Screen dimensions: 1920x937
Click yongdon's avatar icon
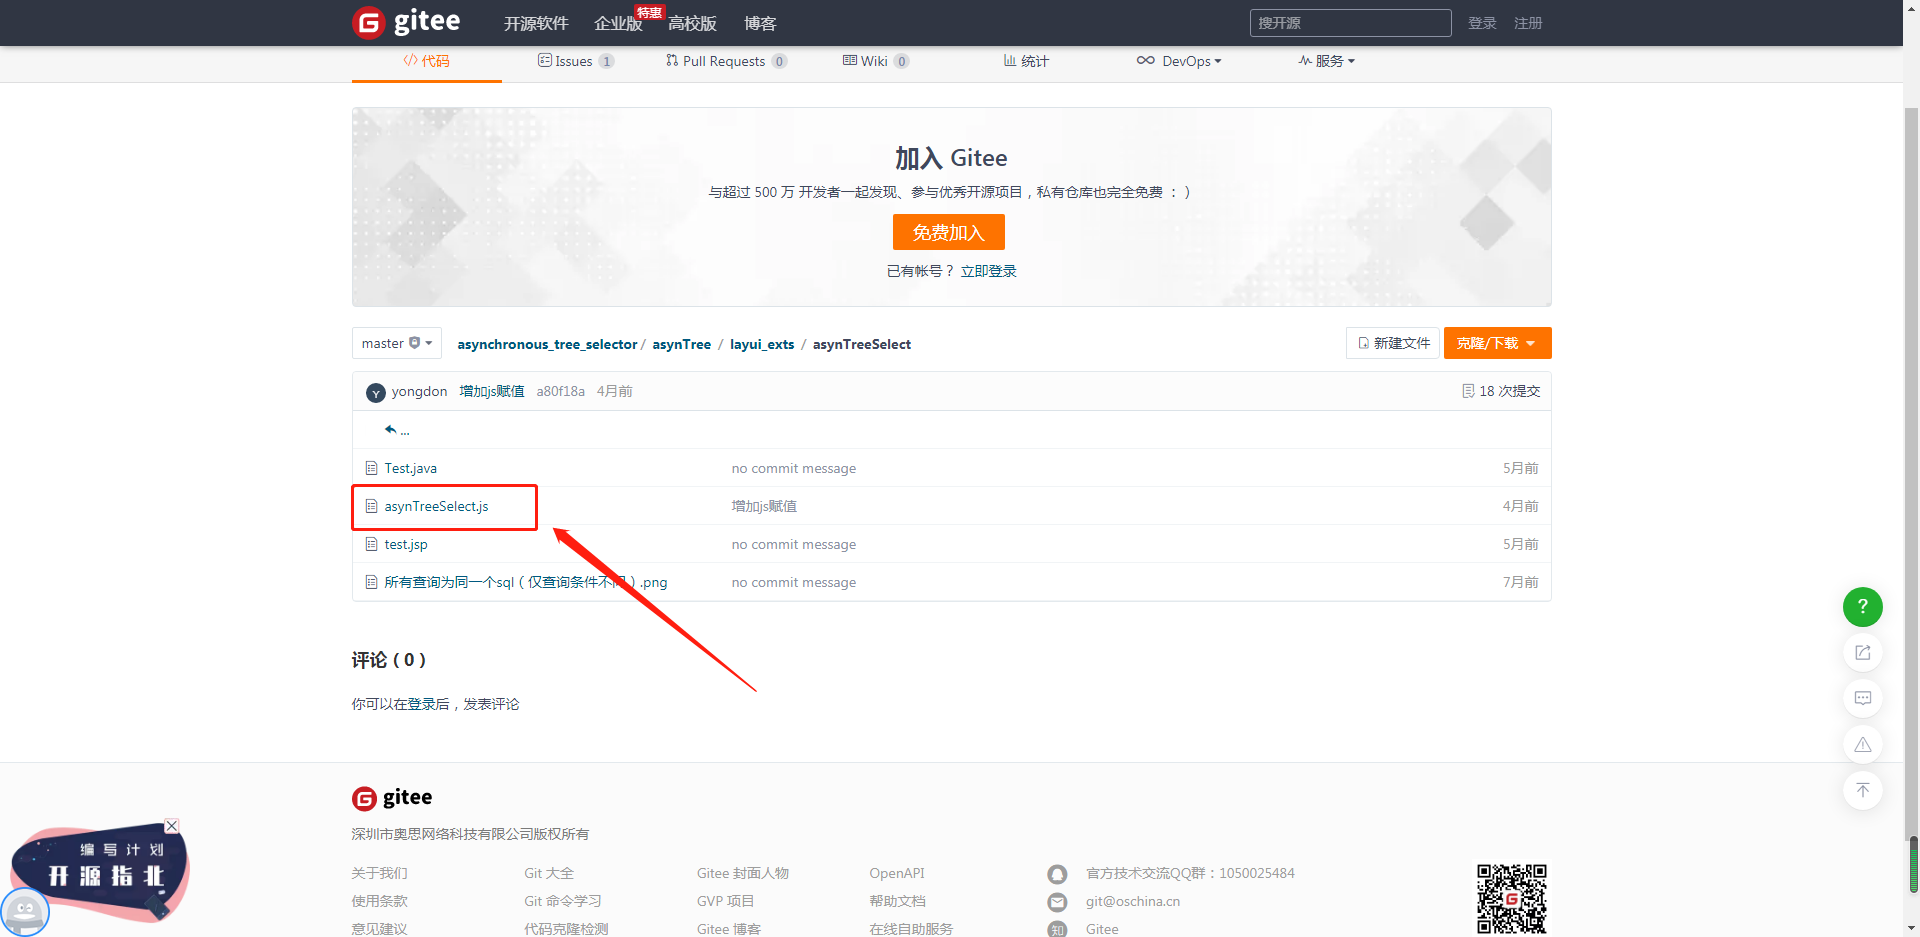pos(376,392)
